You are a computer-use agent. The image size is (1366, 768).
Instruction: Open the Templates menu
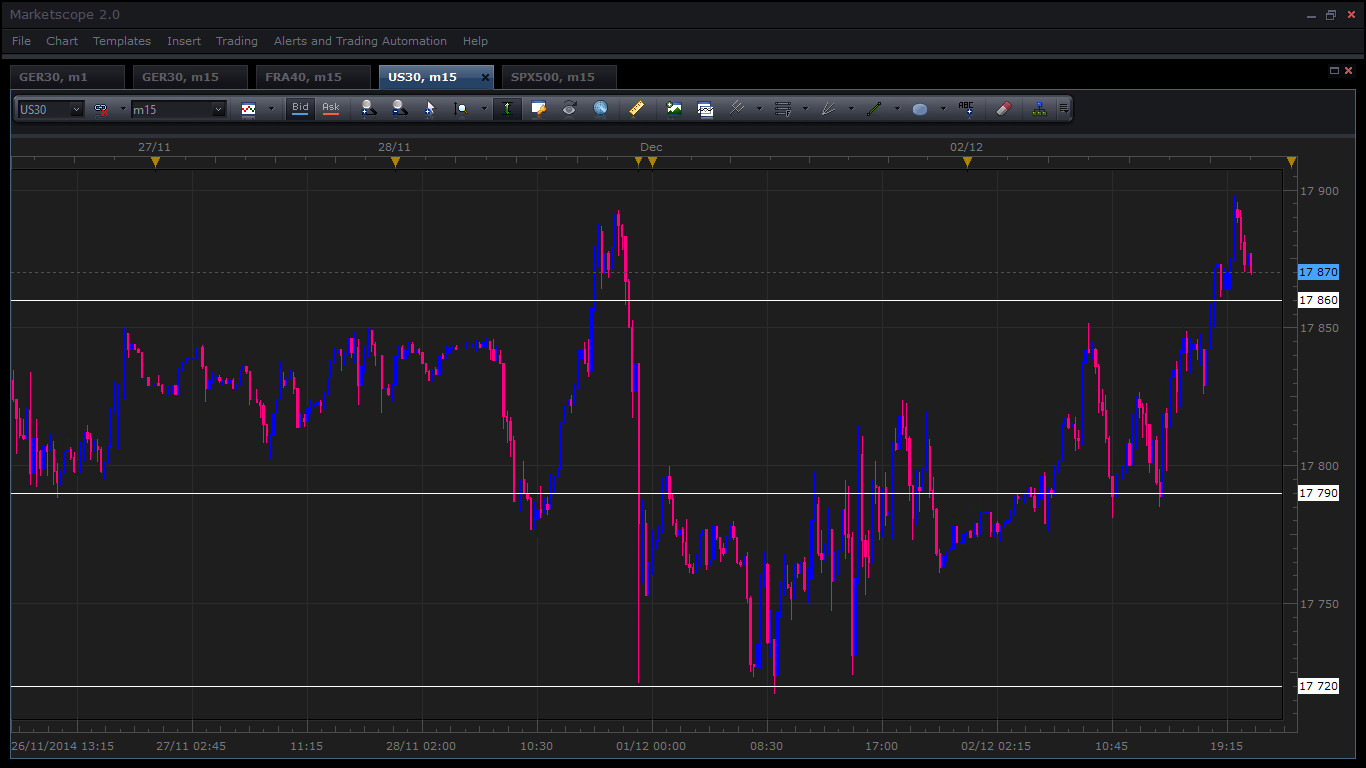[x=121, y=41]
